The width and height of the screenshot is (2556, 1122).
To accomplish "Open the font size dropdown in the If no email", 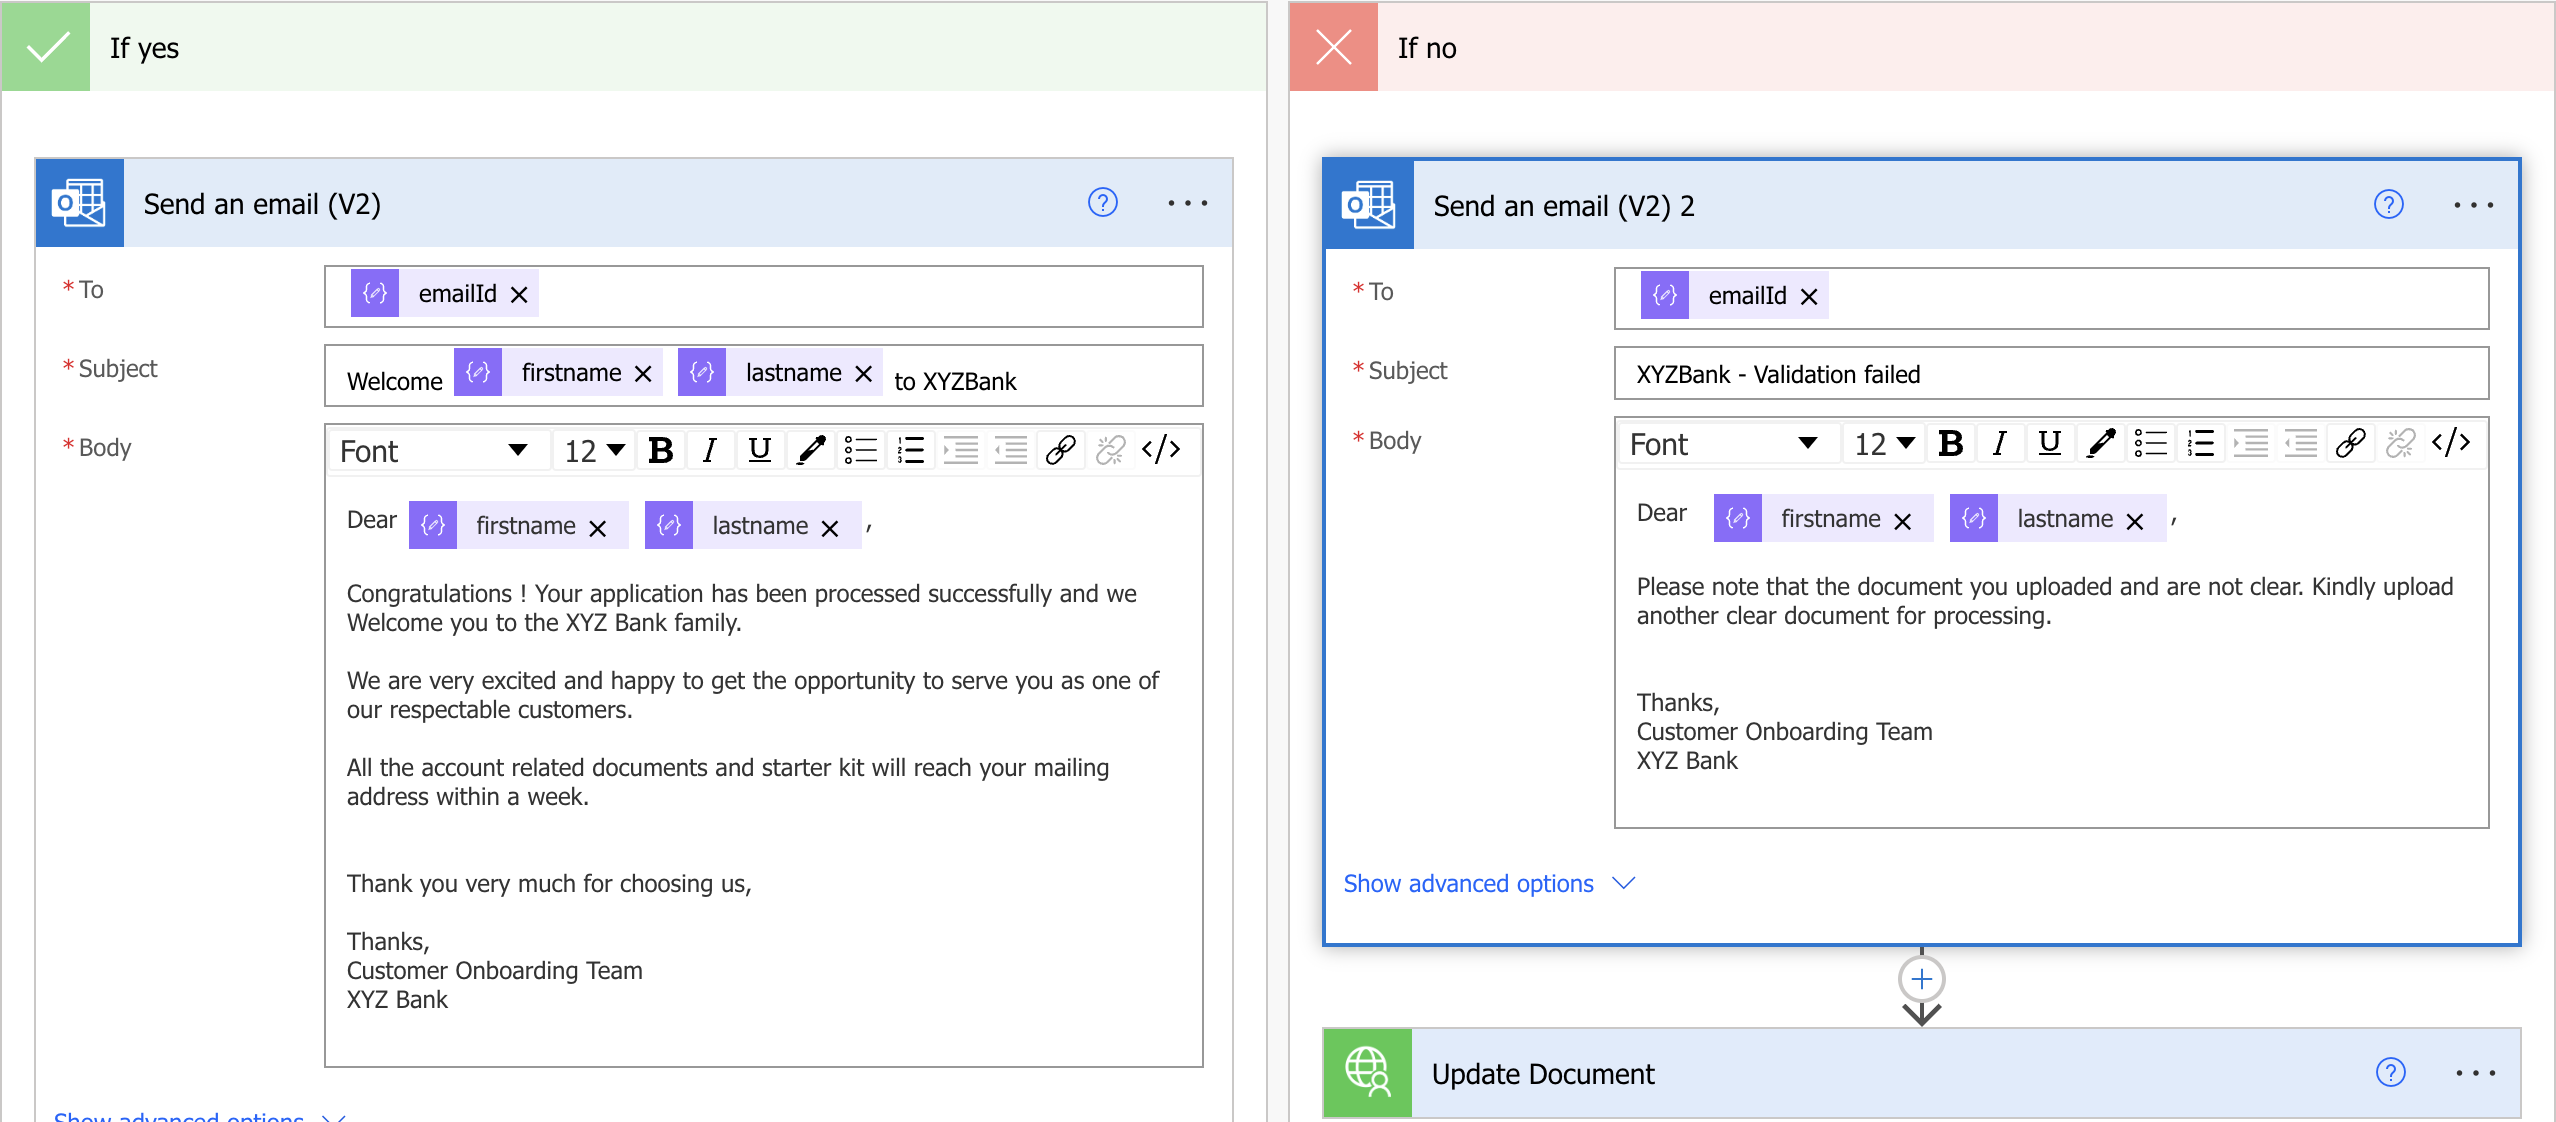I will [x=1881, y=443].
